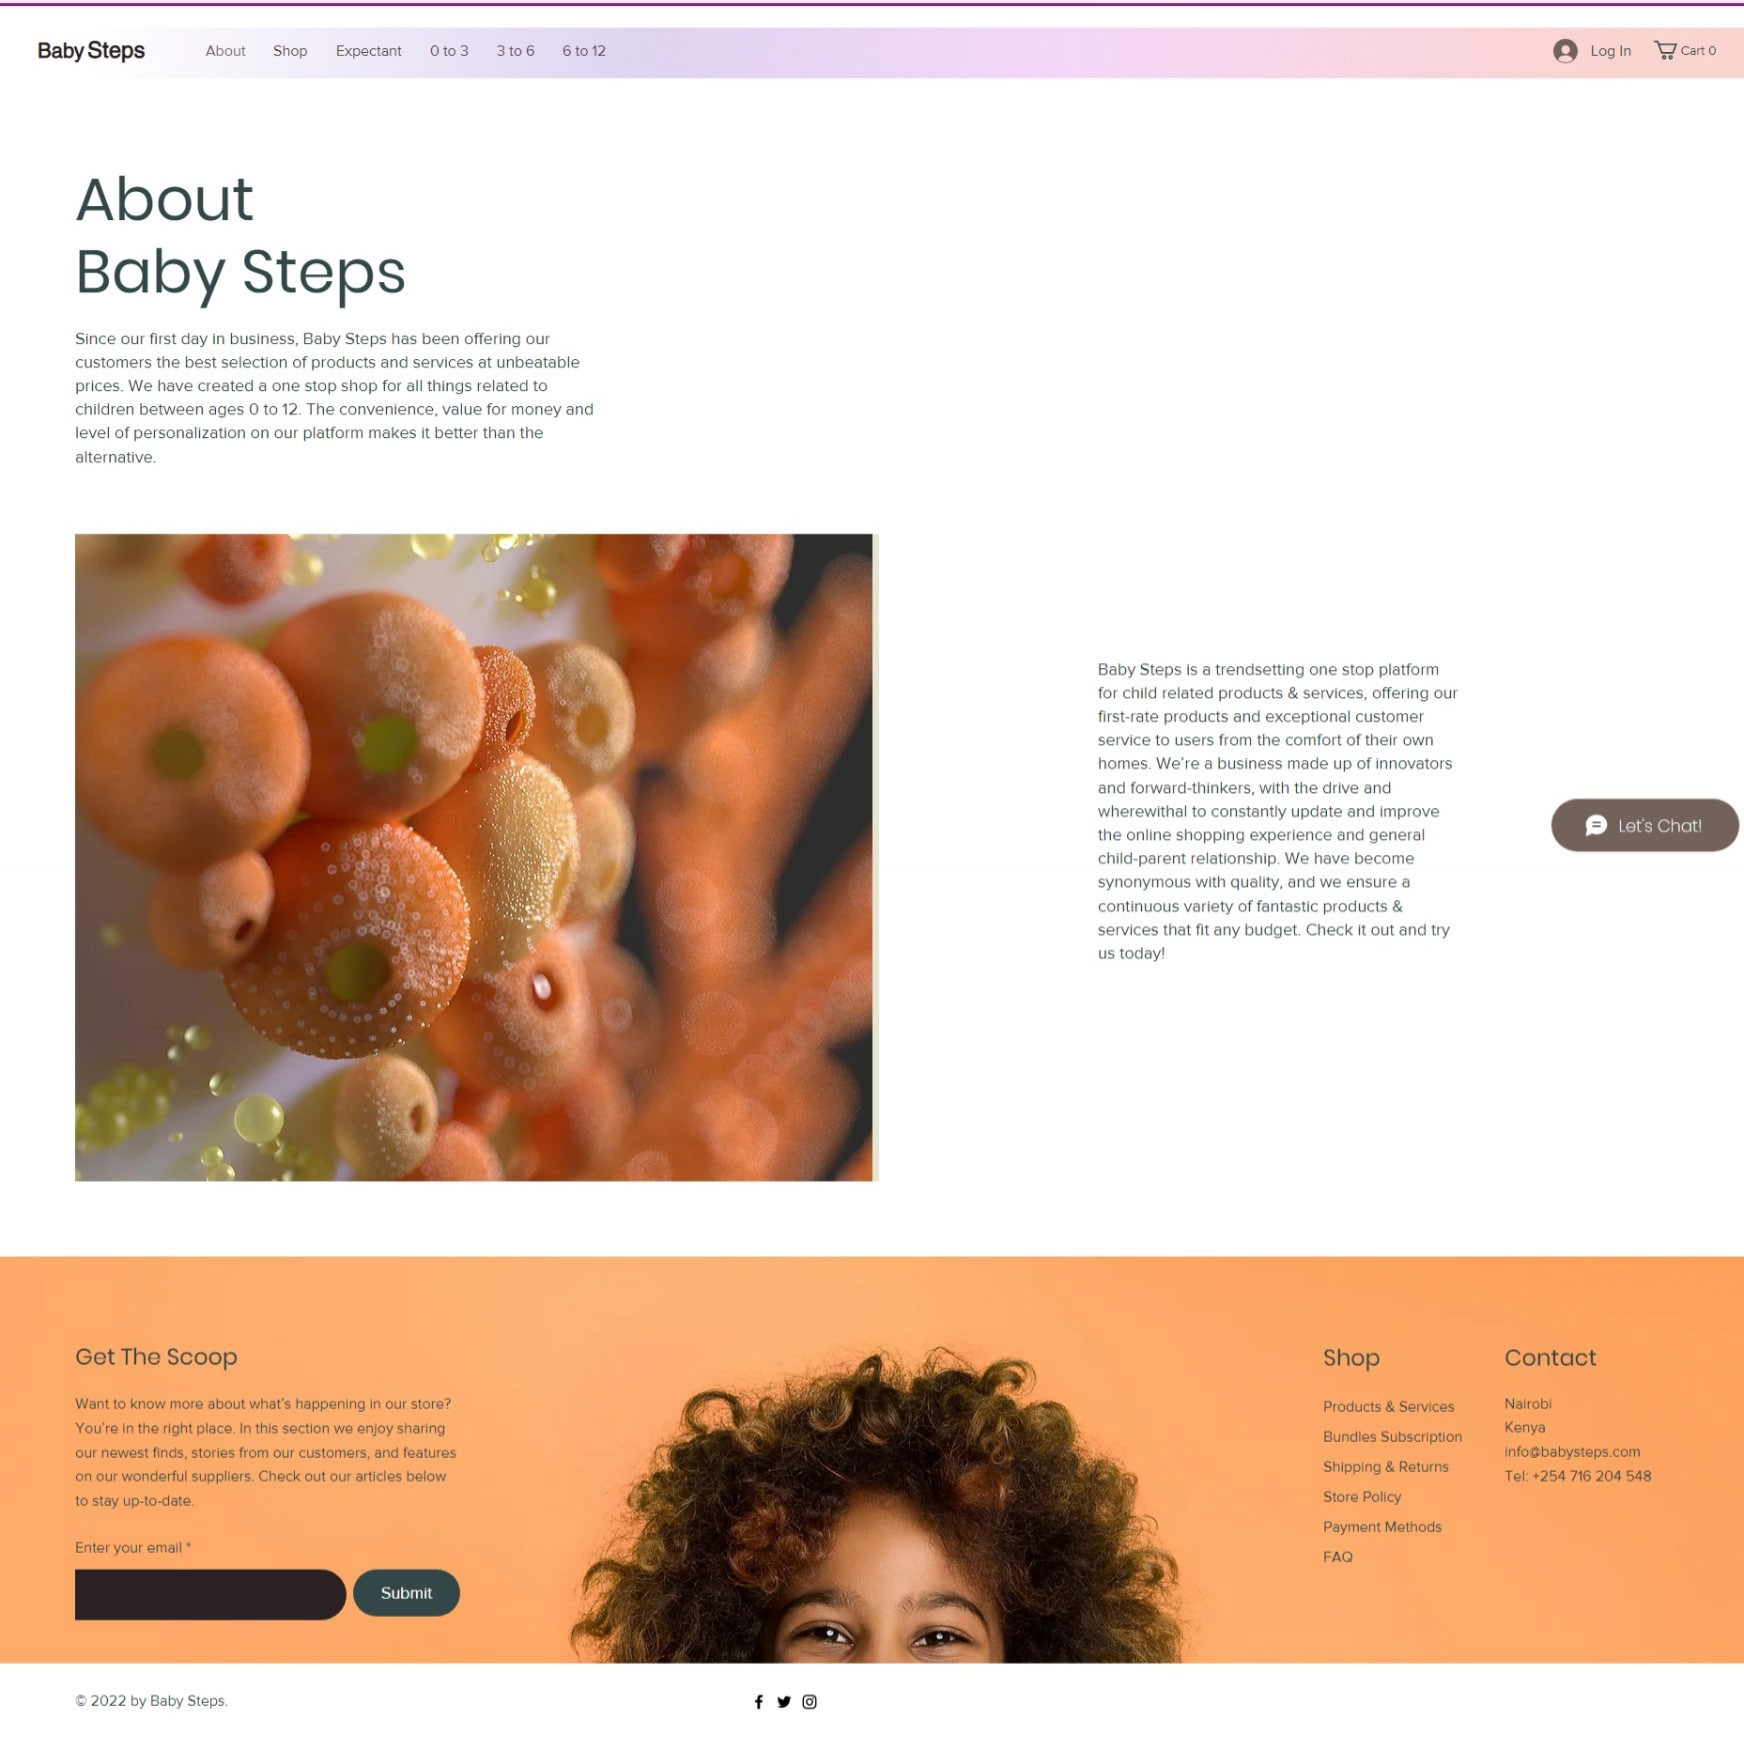This screenshot has height=1737, width=1744.
Task: Open the Shipping & Returns link
Action: [x=1385, y=1466]
